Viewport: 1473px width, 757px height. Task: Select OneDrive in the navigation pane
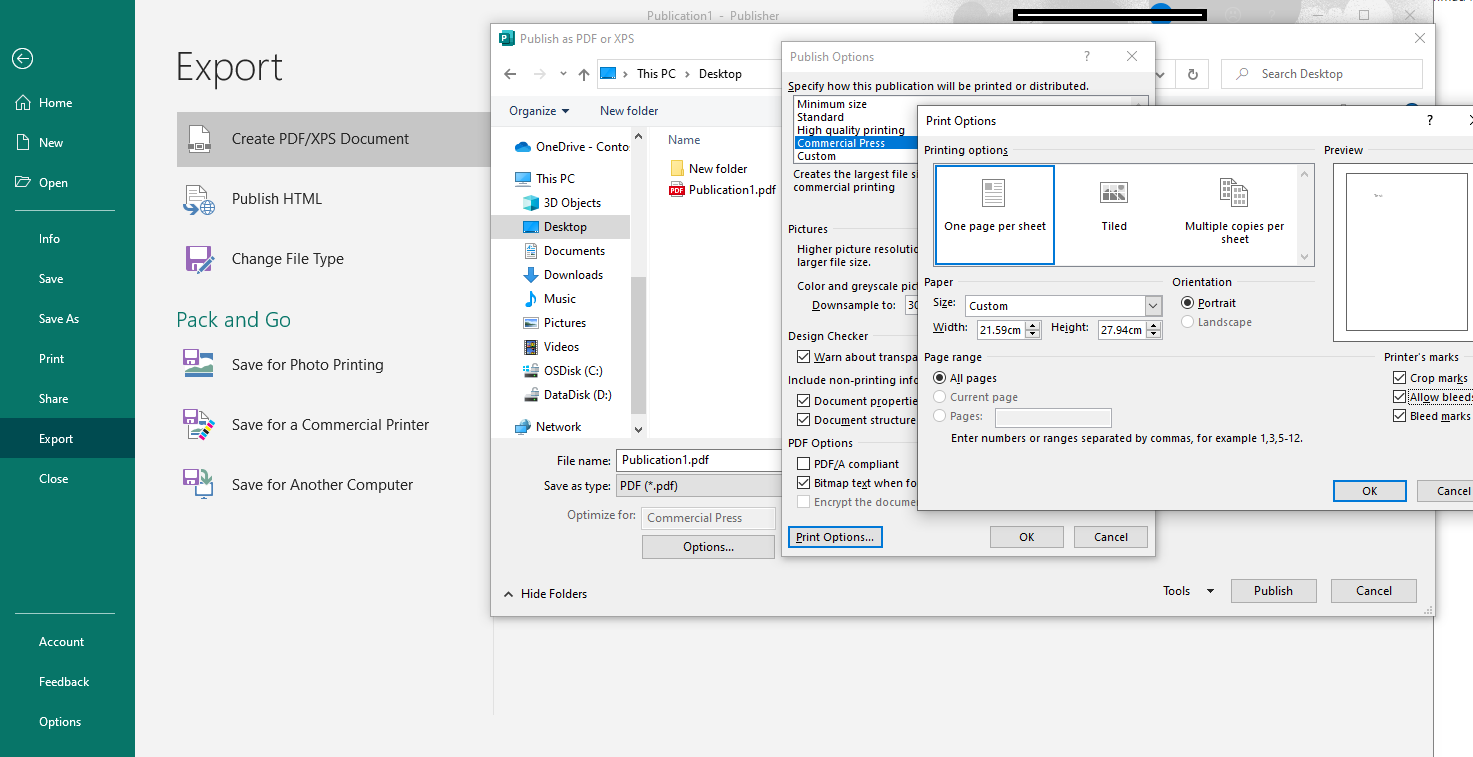pos(571,147)
